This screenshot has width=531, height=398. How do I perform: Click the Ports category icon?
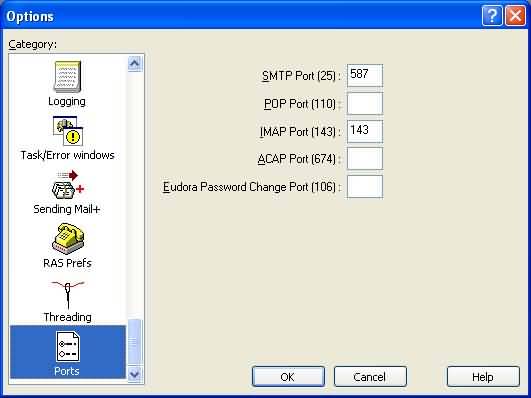[x=68, y=347]
